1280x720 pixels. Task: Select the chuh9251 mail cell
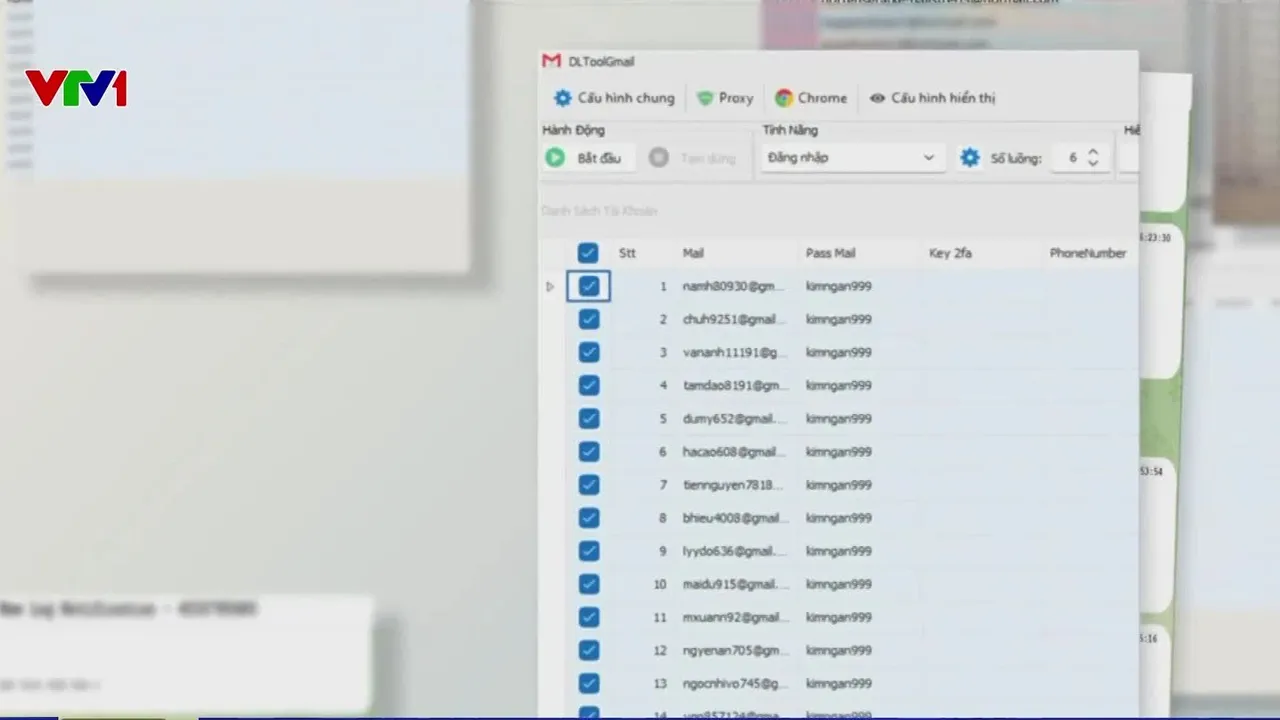point(734,320)
